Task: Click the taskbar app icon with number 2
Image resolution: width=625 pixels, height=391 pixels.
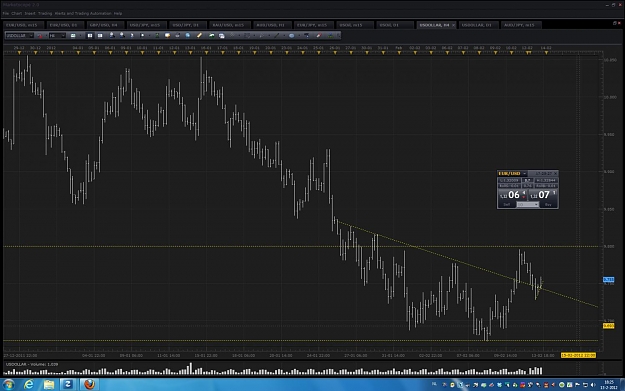Action: [68, 385]
